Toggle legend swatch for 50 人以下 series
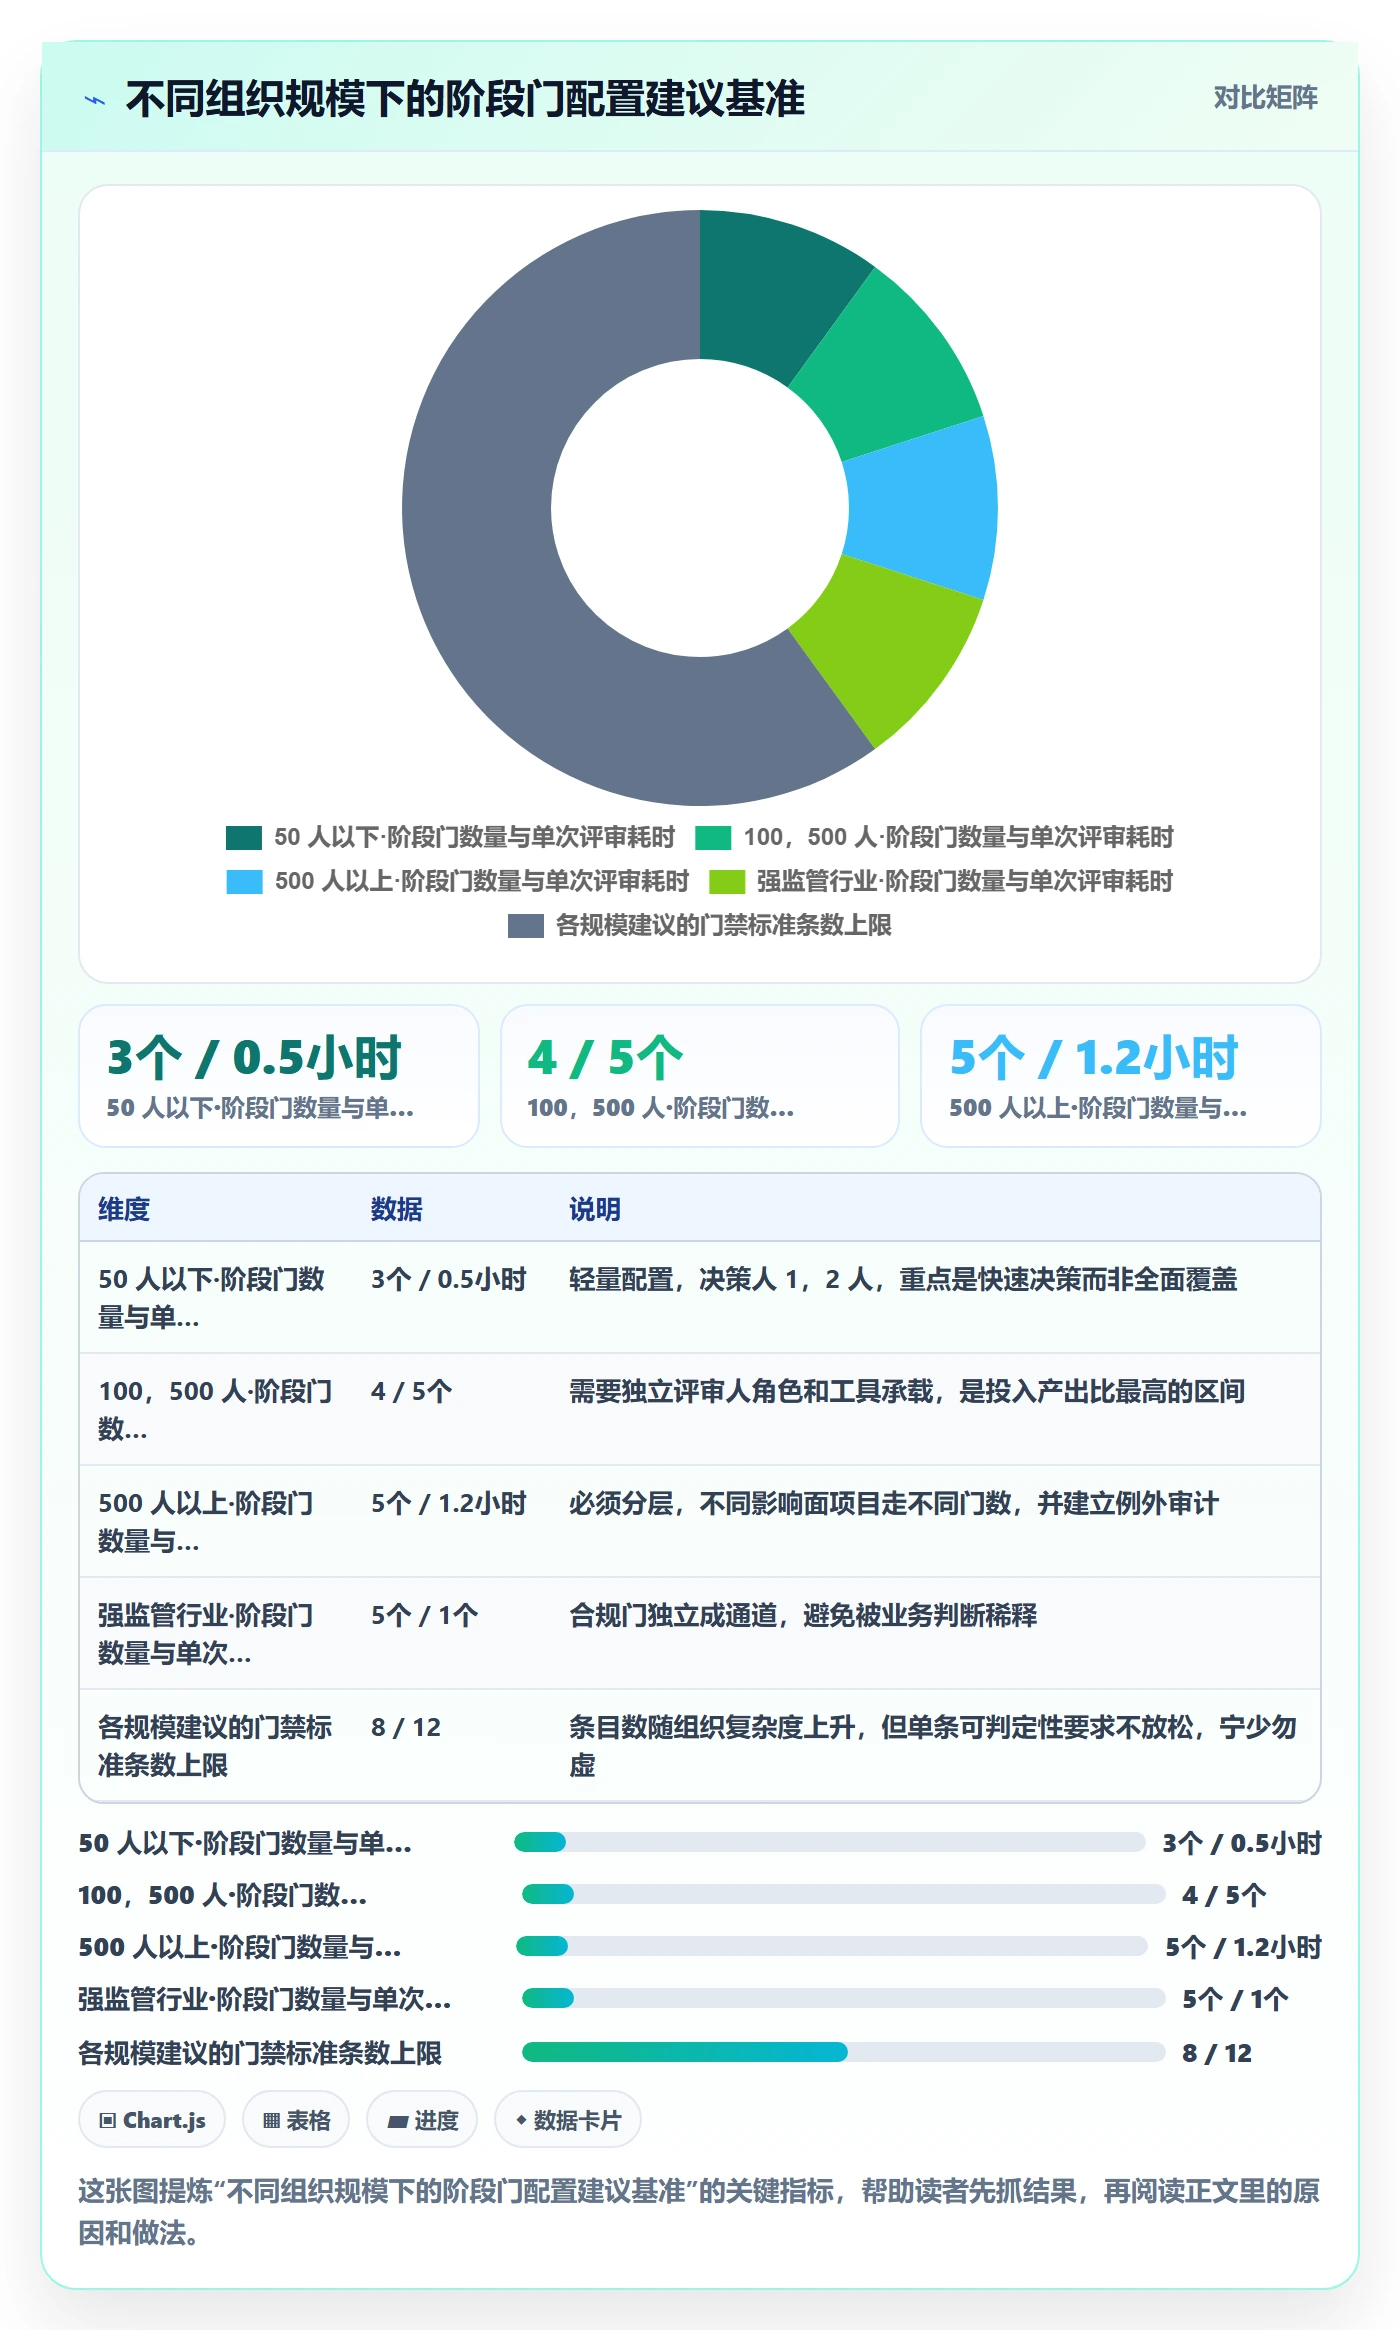Viewport: 1400px width, 2330px height. pyautogui.click(x=244, y=837)
